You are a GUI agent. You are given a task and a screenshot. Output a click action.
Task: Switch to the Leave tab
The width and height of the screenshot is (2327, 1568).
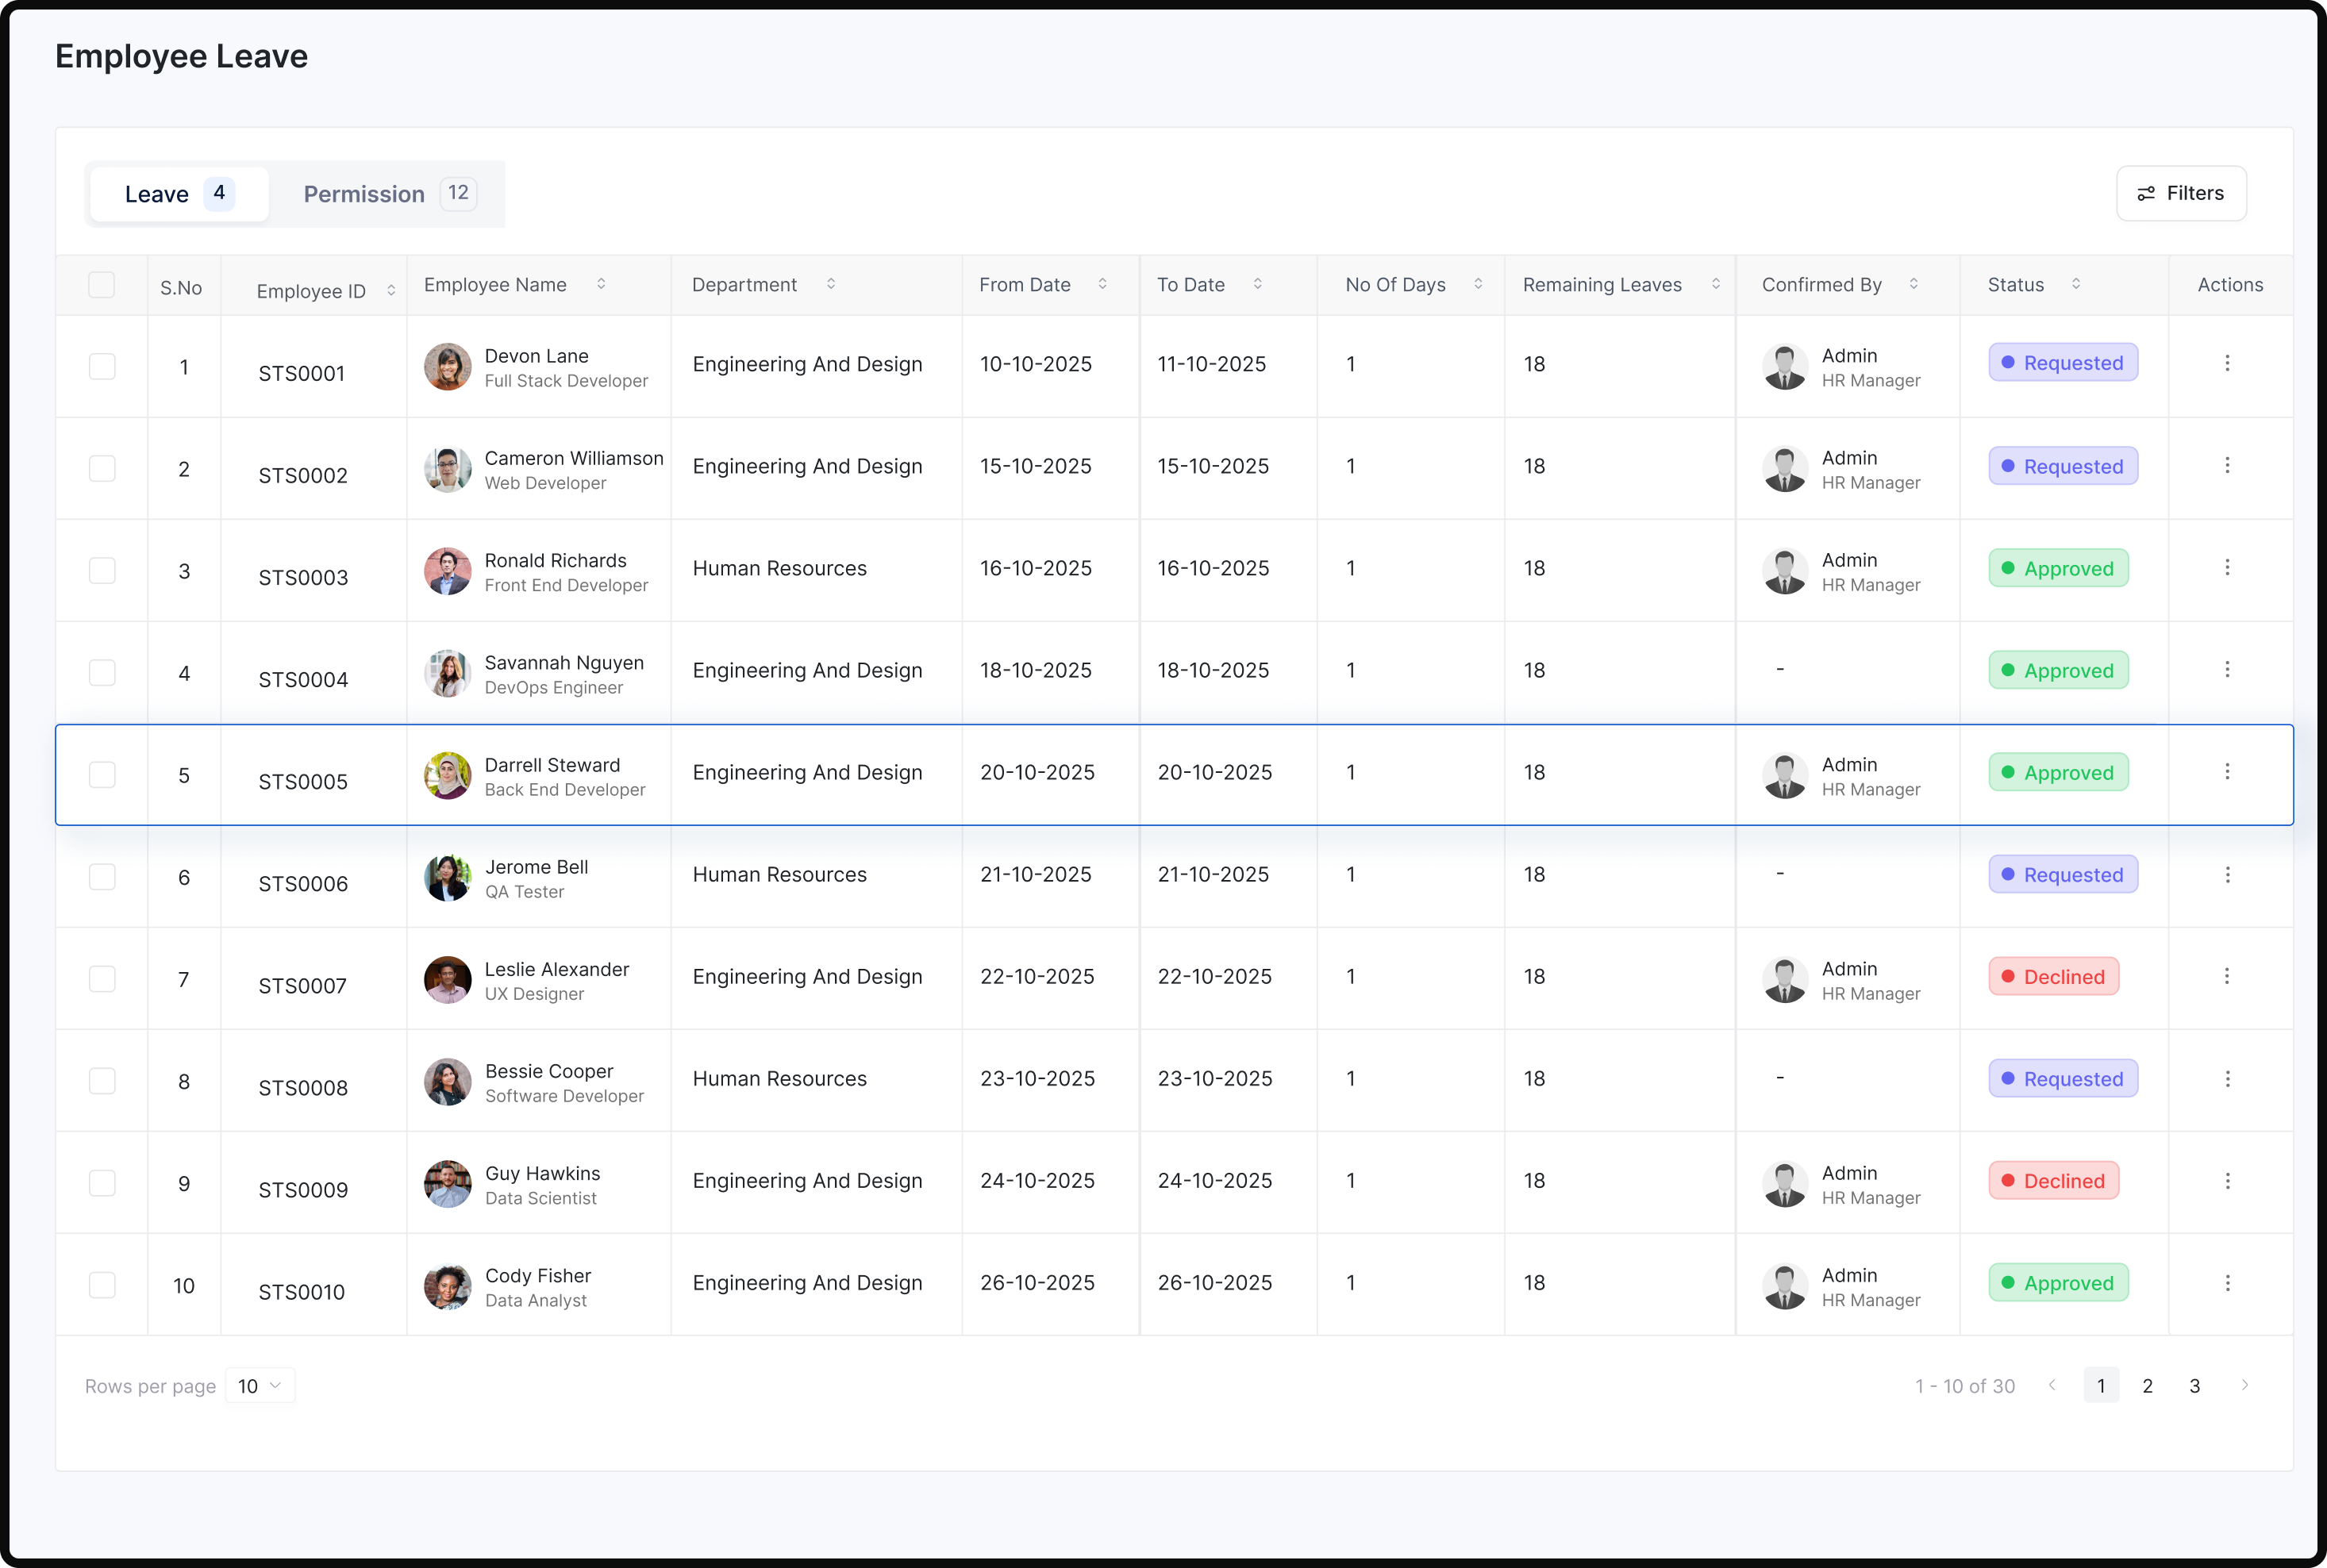(x=176, y=193)
